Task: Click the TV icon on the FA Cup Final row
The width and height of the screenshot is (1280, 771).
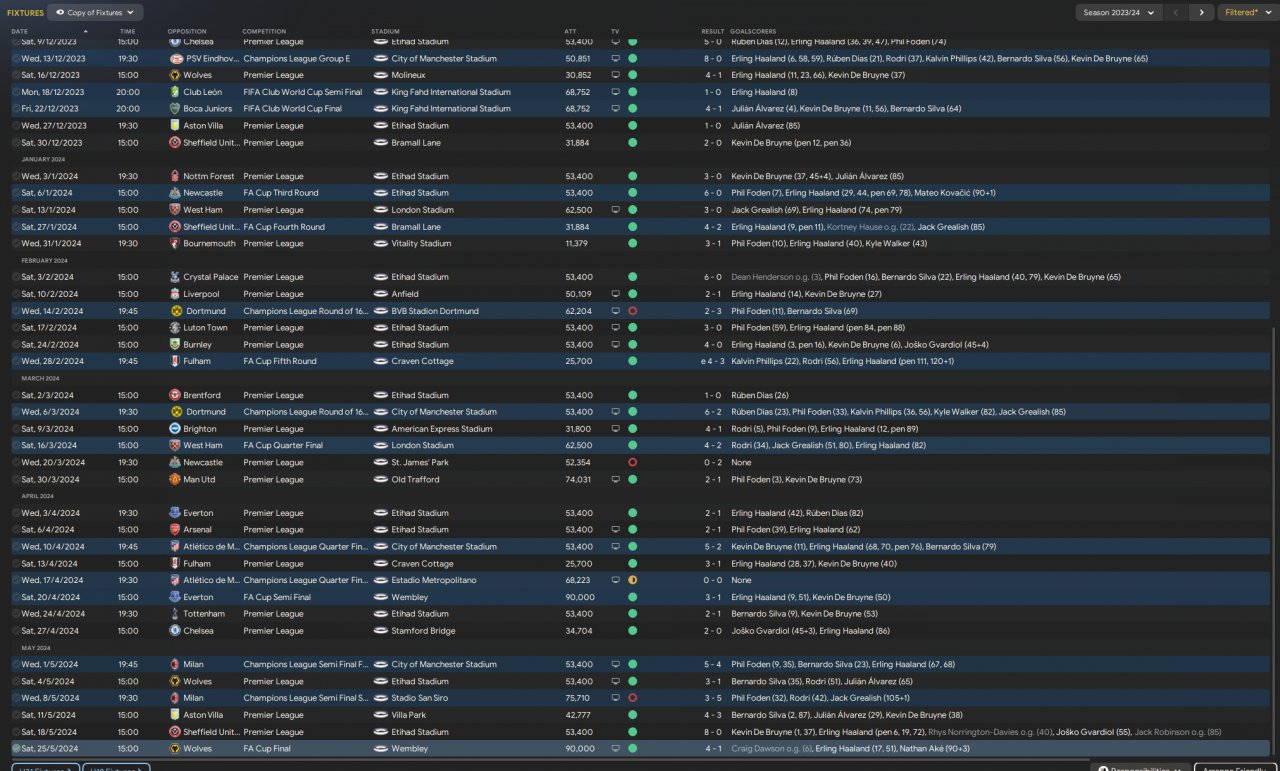Action: click(x=615, y=748)
